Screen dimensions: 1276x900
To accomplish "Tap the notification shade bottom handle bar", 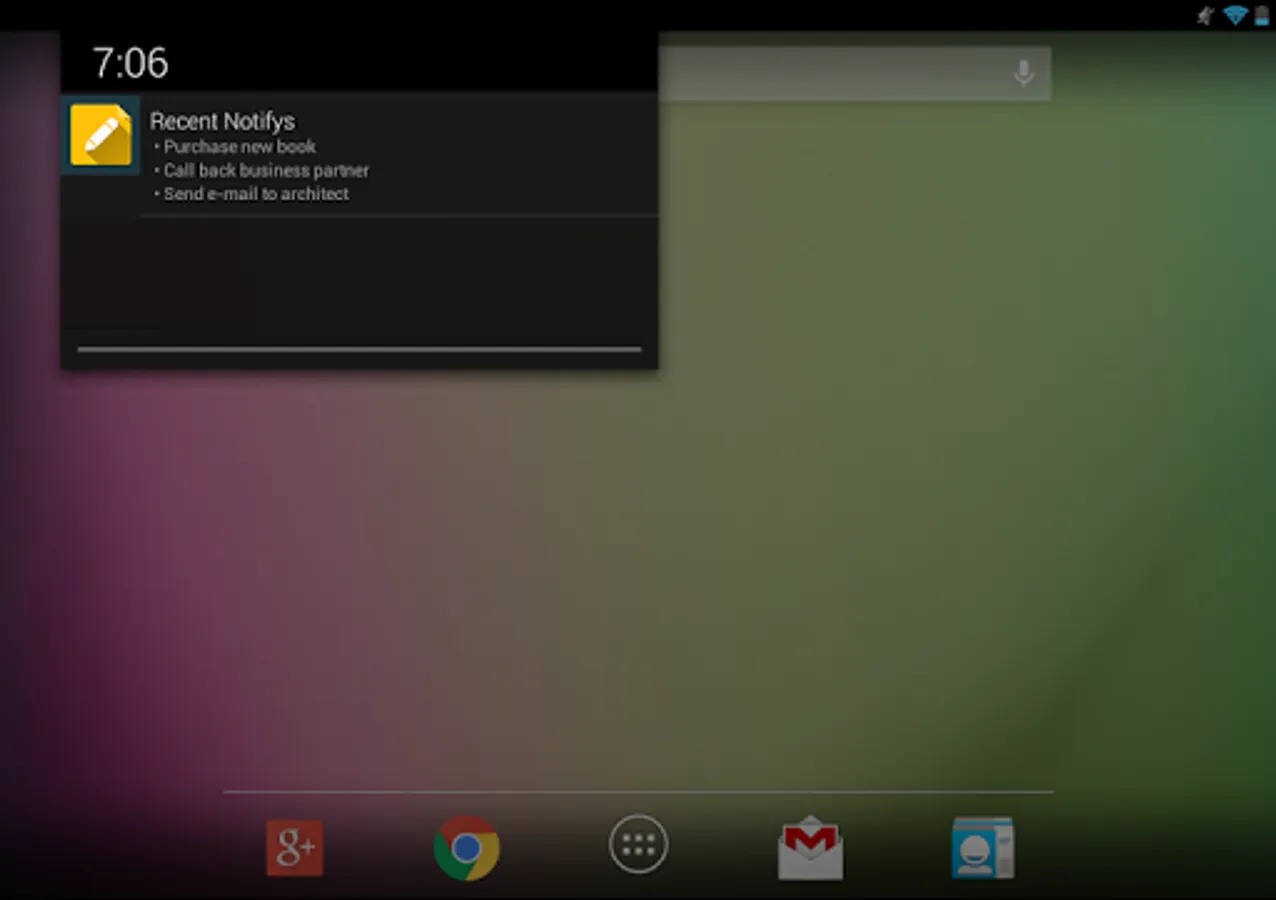I will click(359, 349).
